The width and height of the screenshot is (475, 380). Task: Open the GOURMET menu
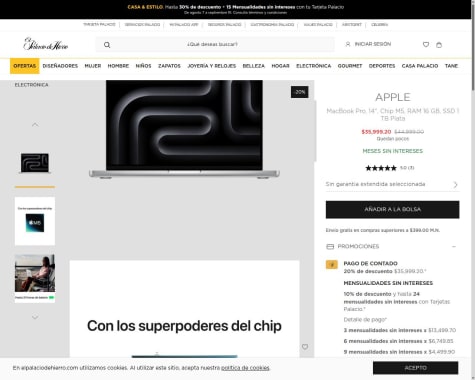[350, 66]
